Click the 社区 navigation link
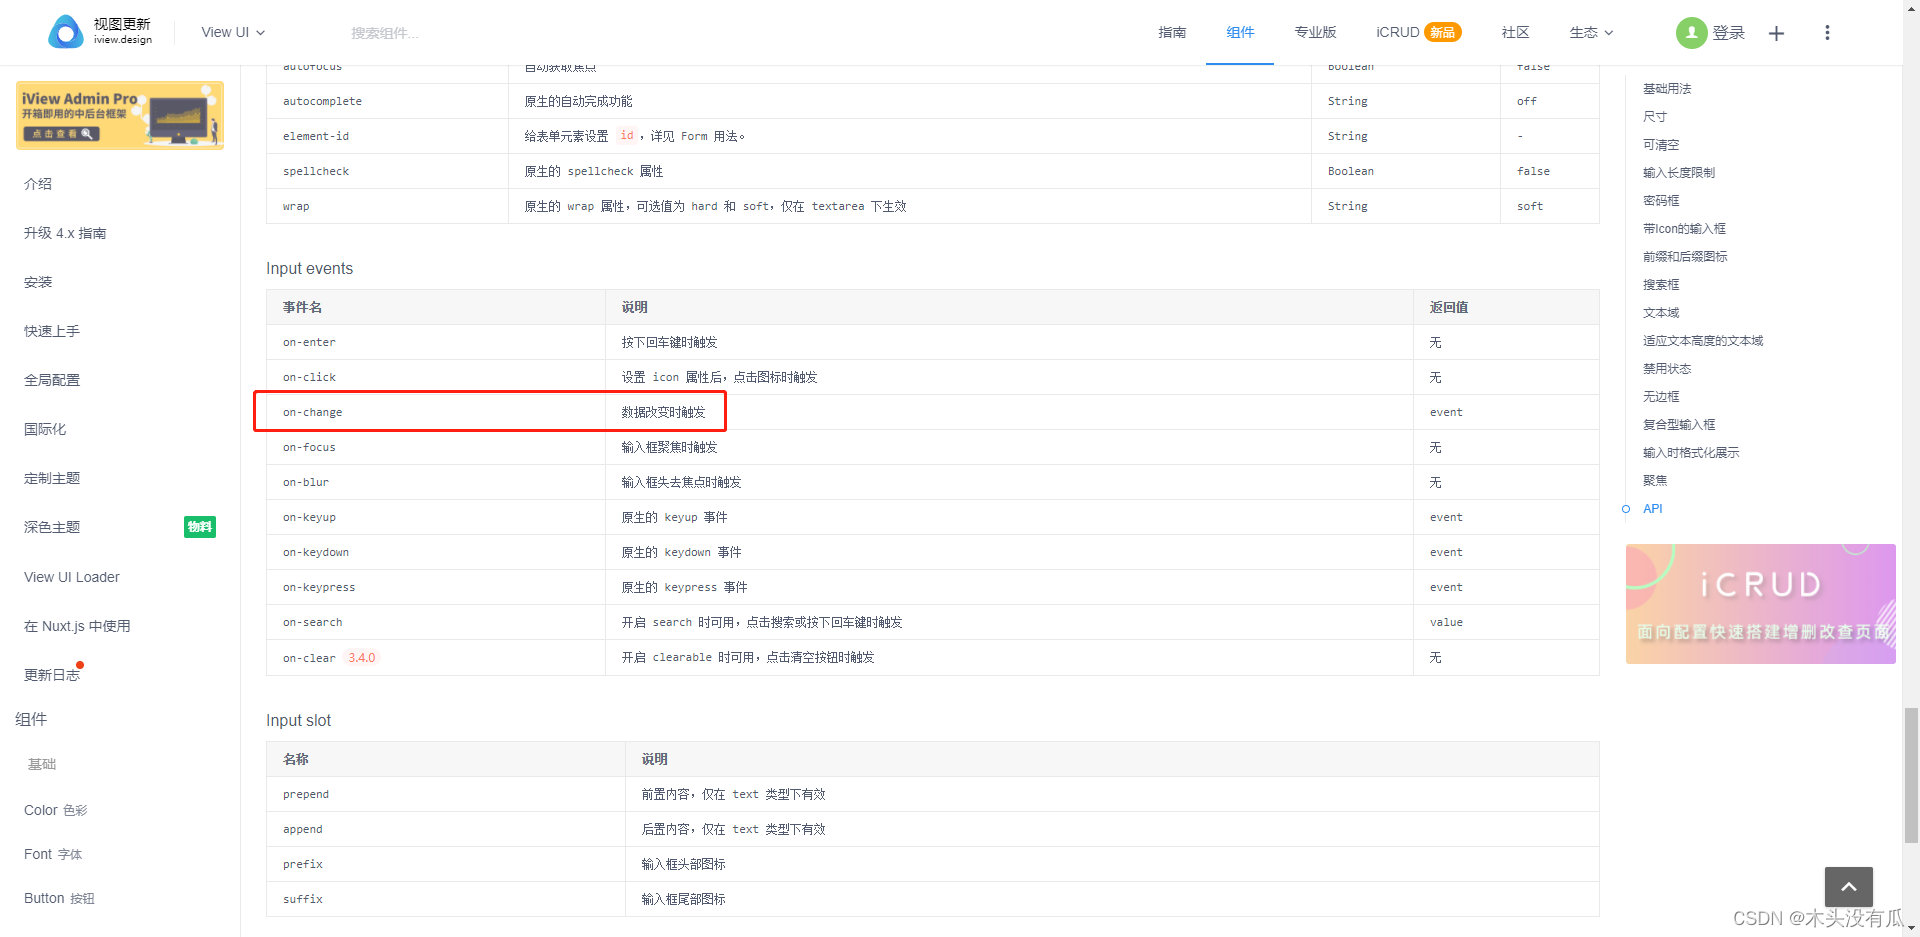 click(1514, 32)
